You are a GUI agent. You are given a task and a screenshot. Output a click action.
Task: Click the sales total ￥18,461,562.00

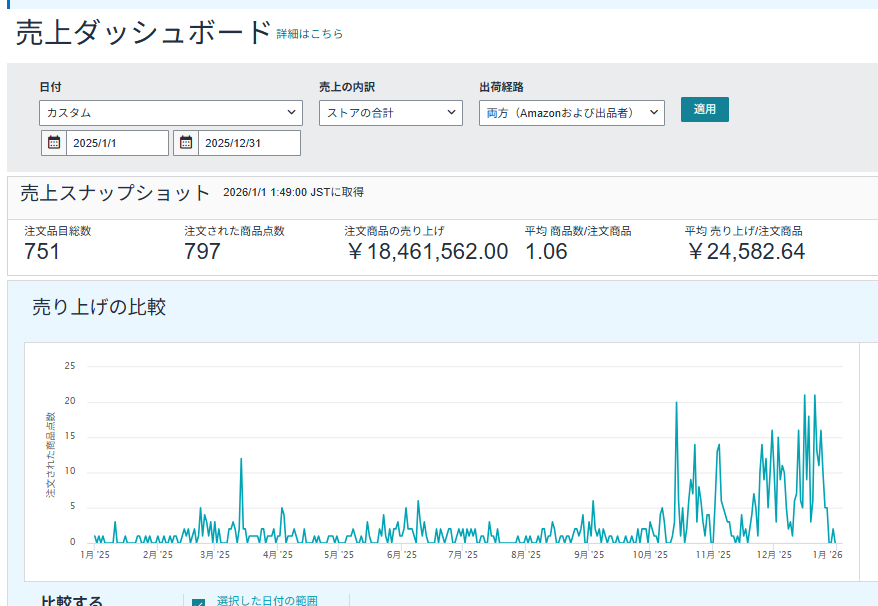tap(427, 252)
